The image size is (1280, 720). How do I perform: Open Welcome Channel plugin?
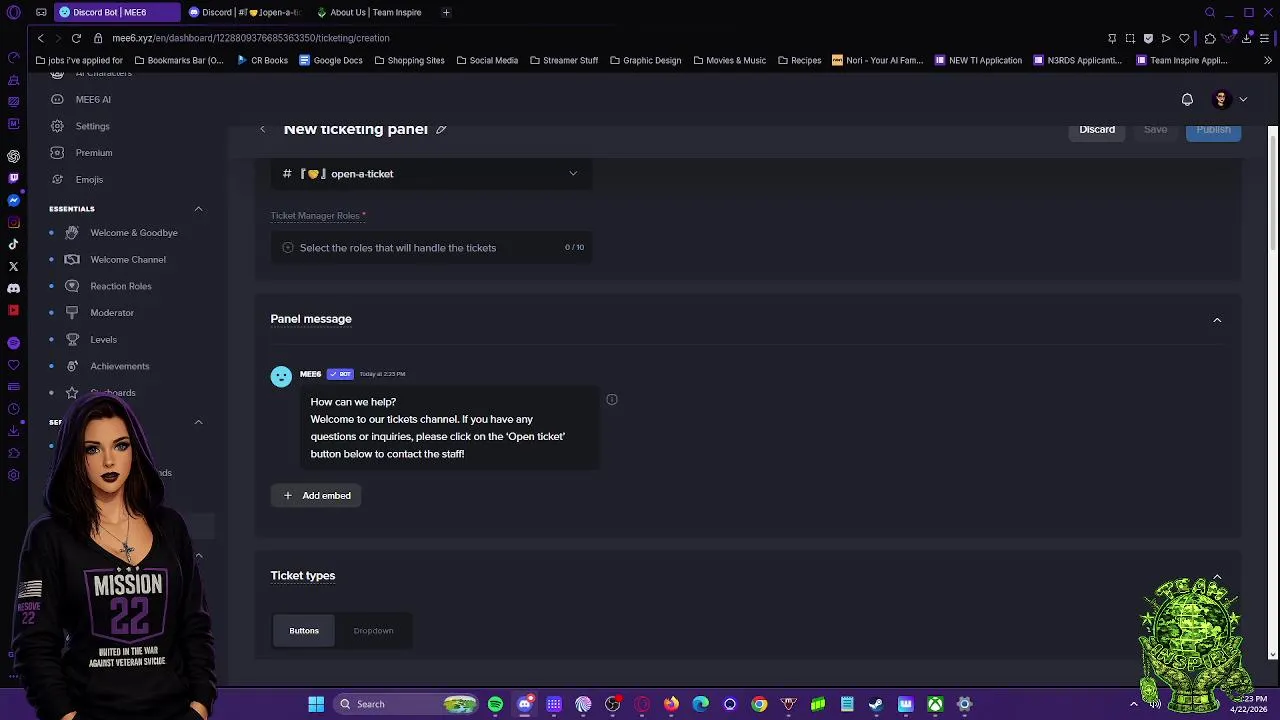pyautogui.click(x=128, y=260)
